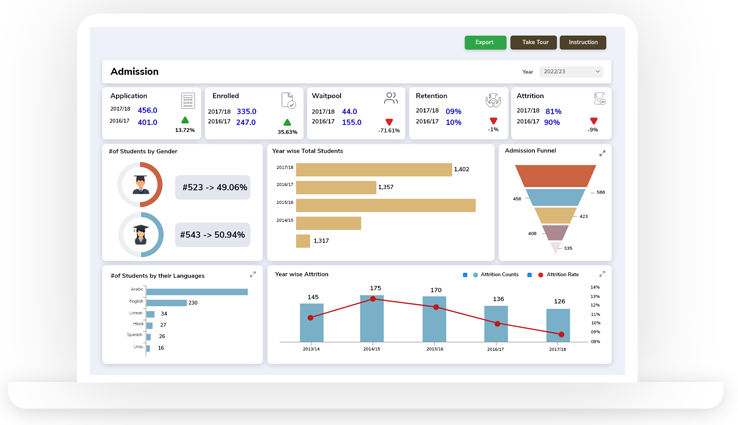The width and height of the screenshot is (738, 425).
Task: Click the 2015/16 attrition bar showing 170
Action: point(434,319)
